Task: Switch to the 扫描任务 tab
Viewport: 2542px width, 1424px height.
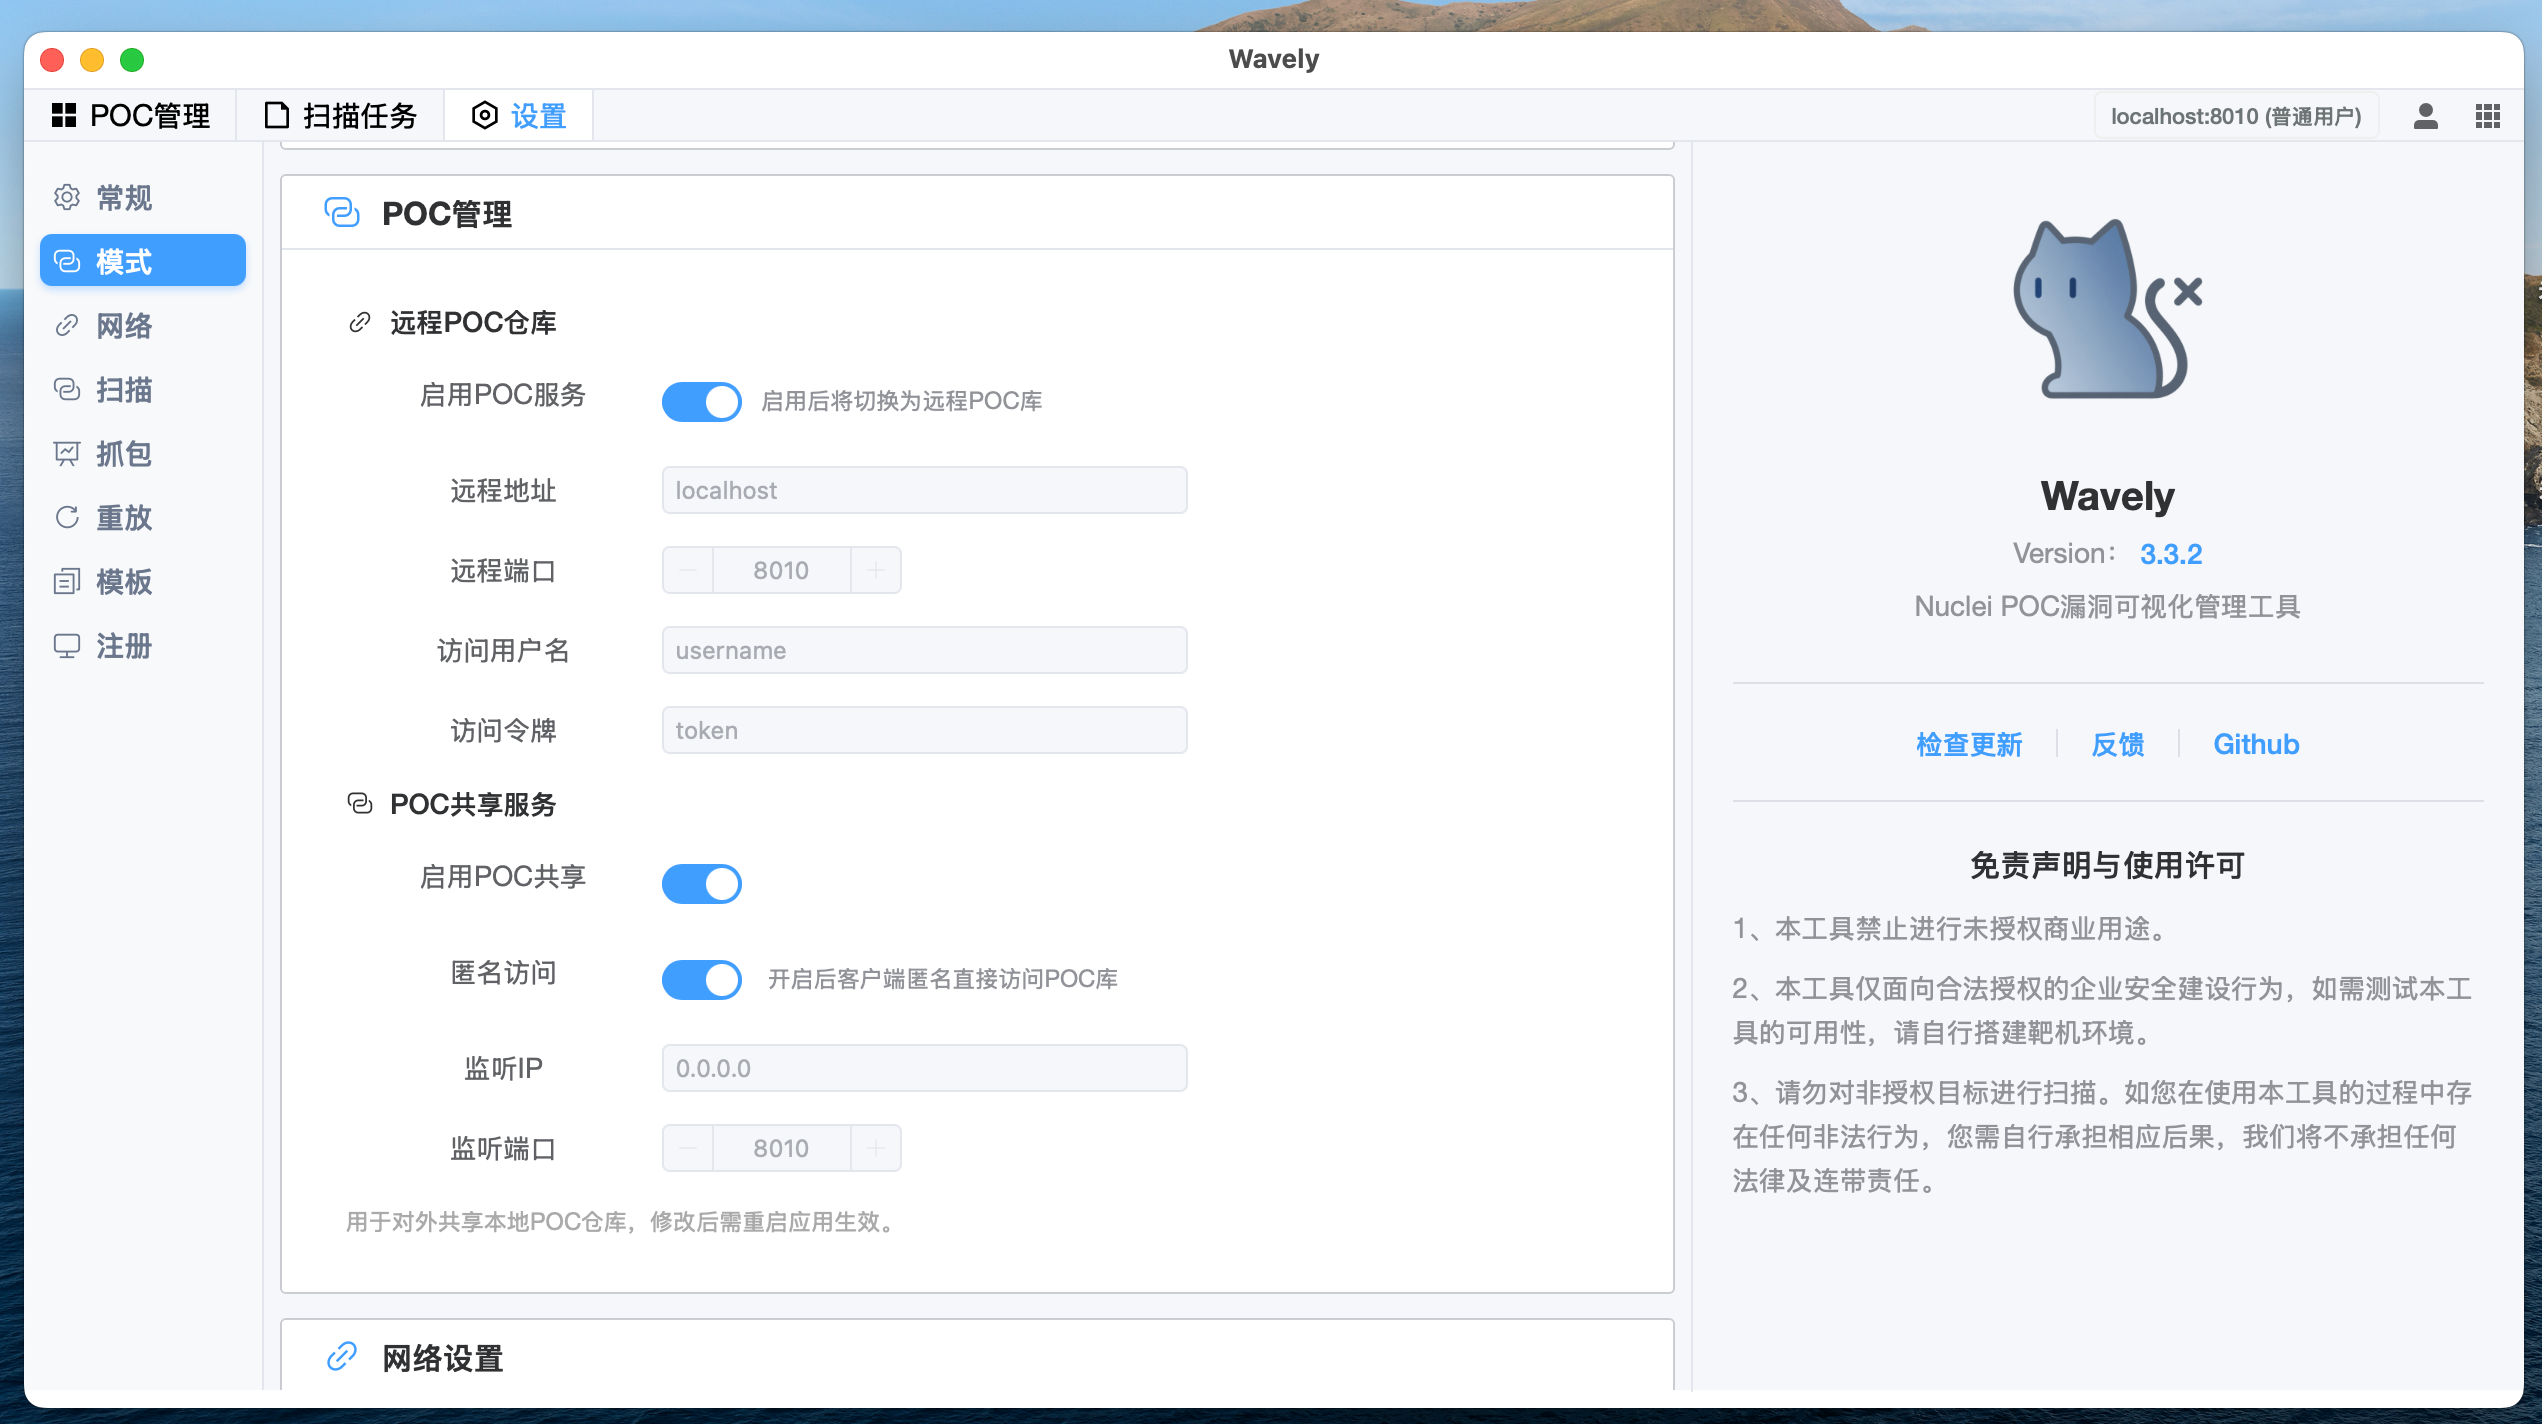Action: [340, 116]
